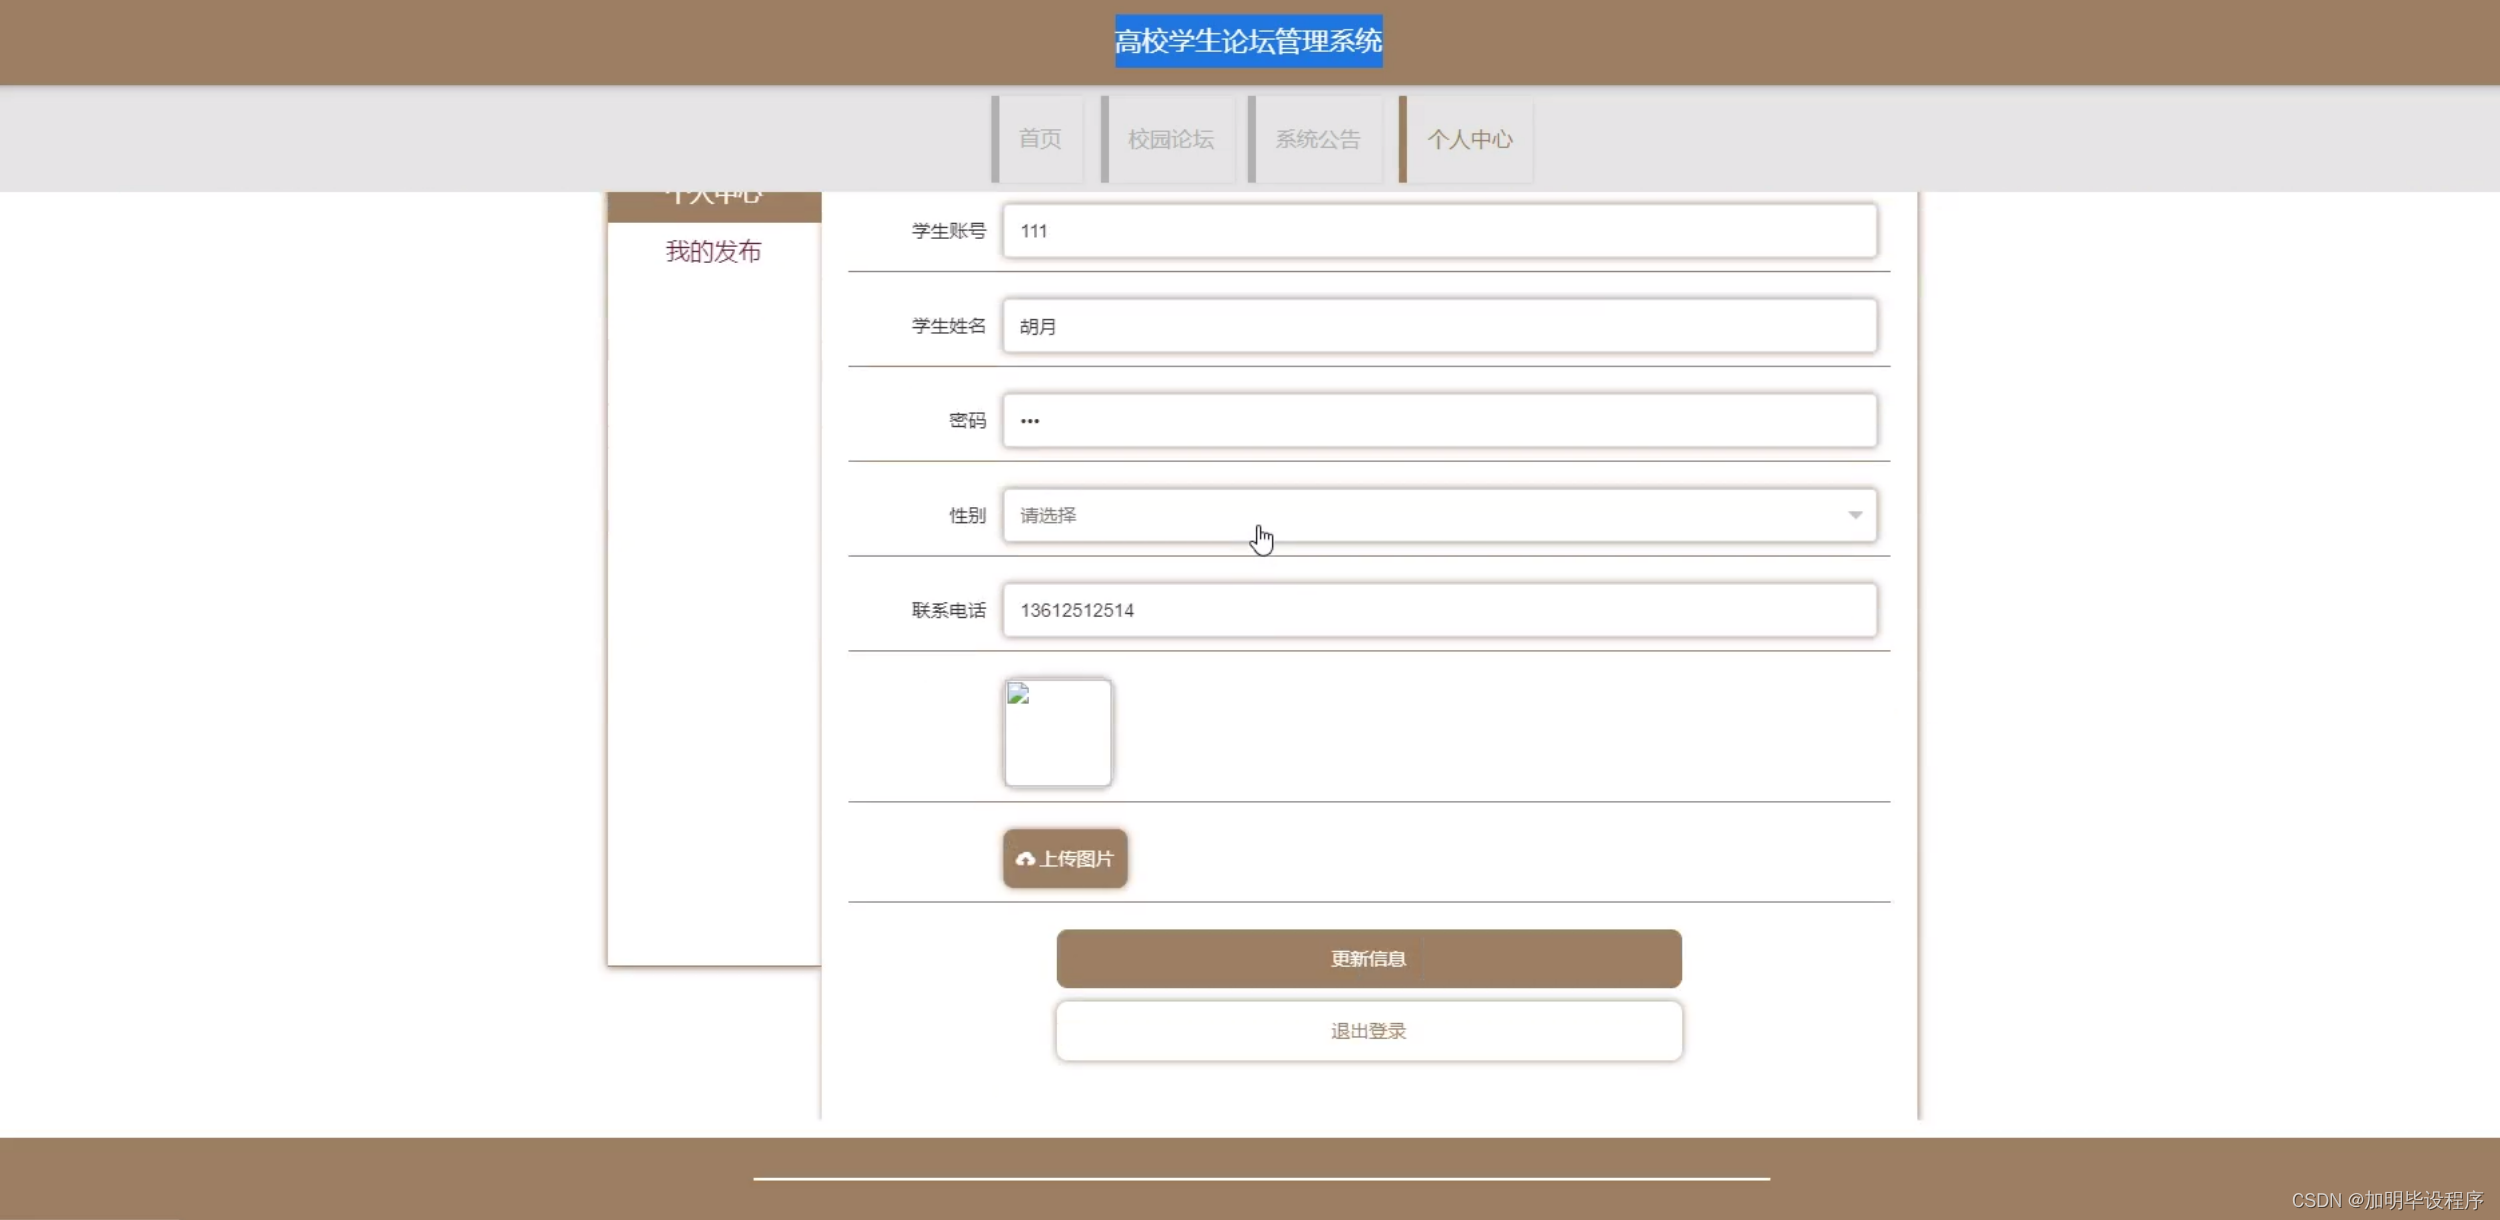The image size is (2500, 1220).
Task: Click the 退出登录 button
Action: (1368, 1031)
